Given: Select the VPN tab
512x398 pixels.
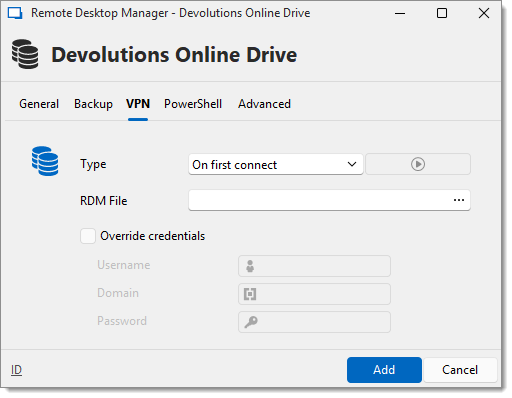Looking at the screenshot, I should 138,104.
